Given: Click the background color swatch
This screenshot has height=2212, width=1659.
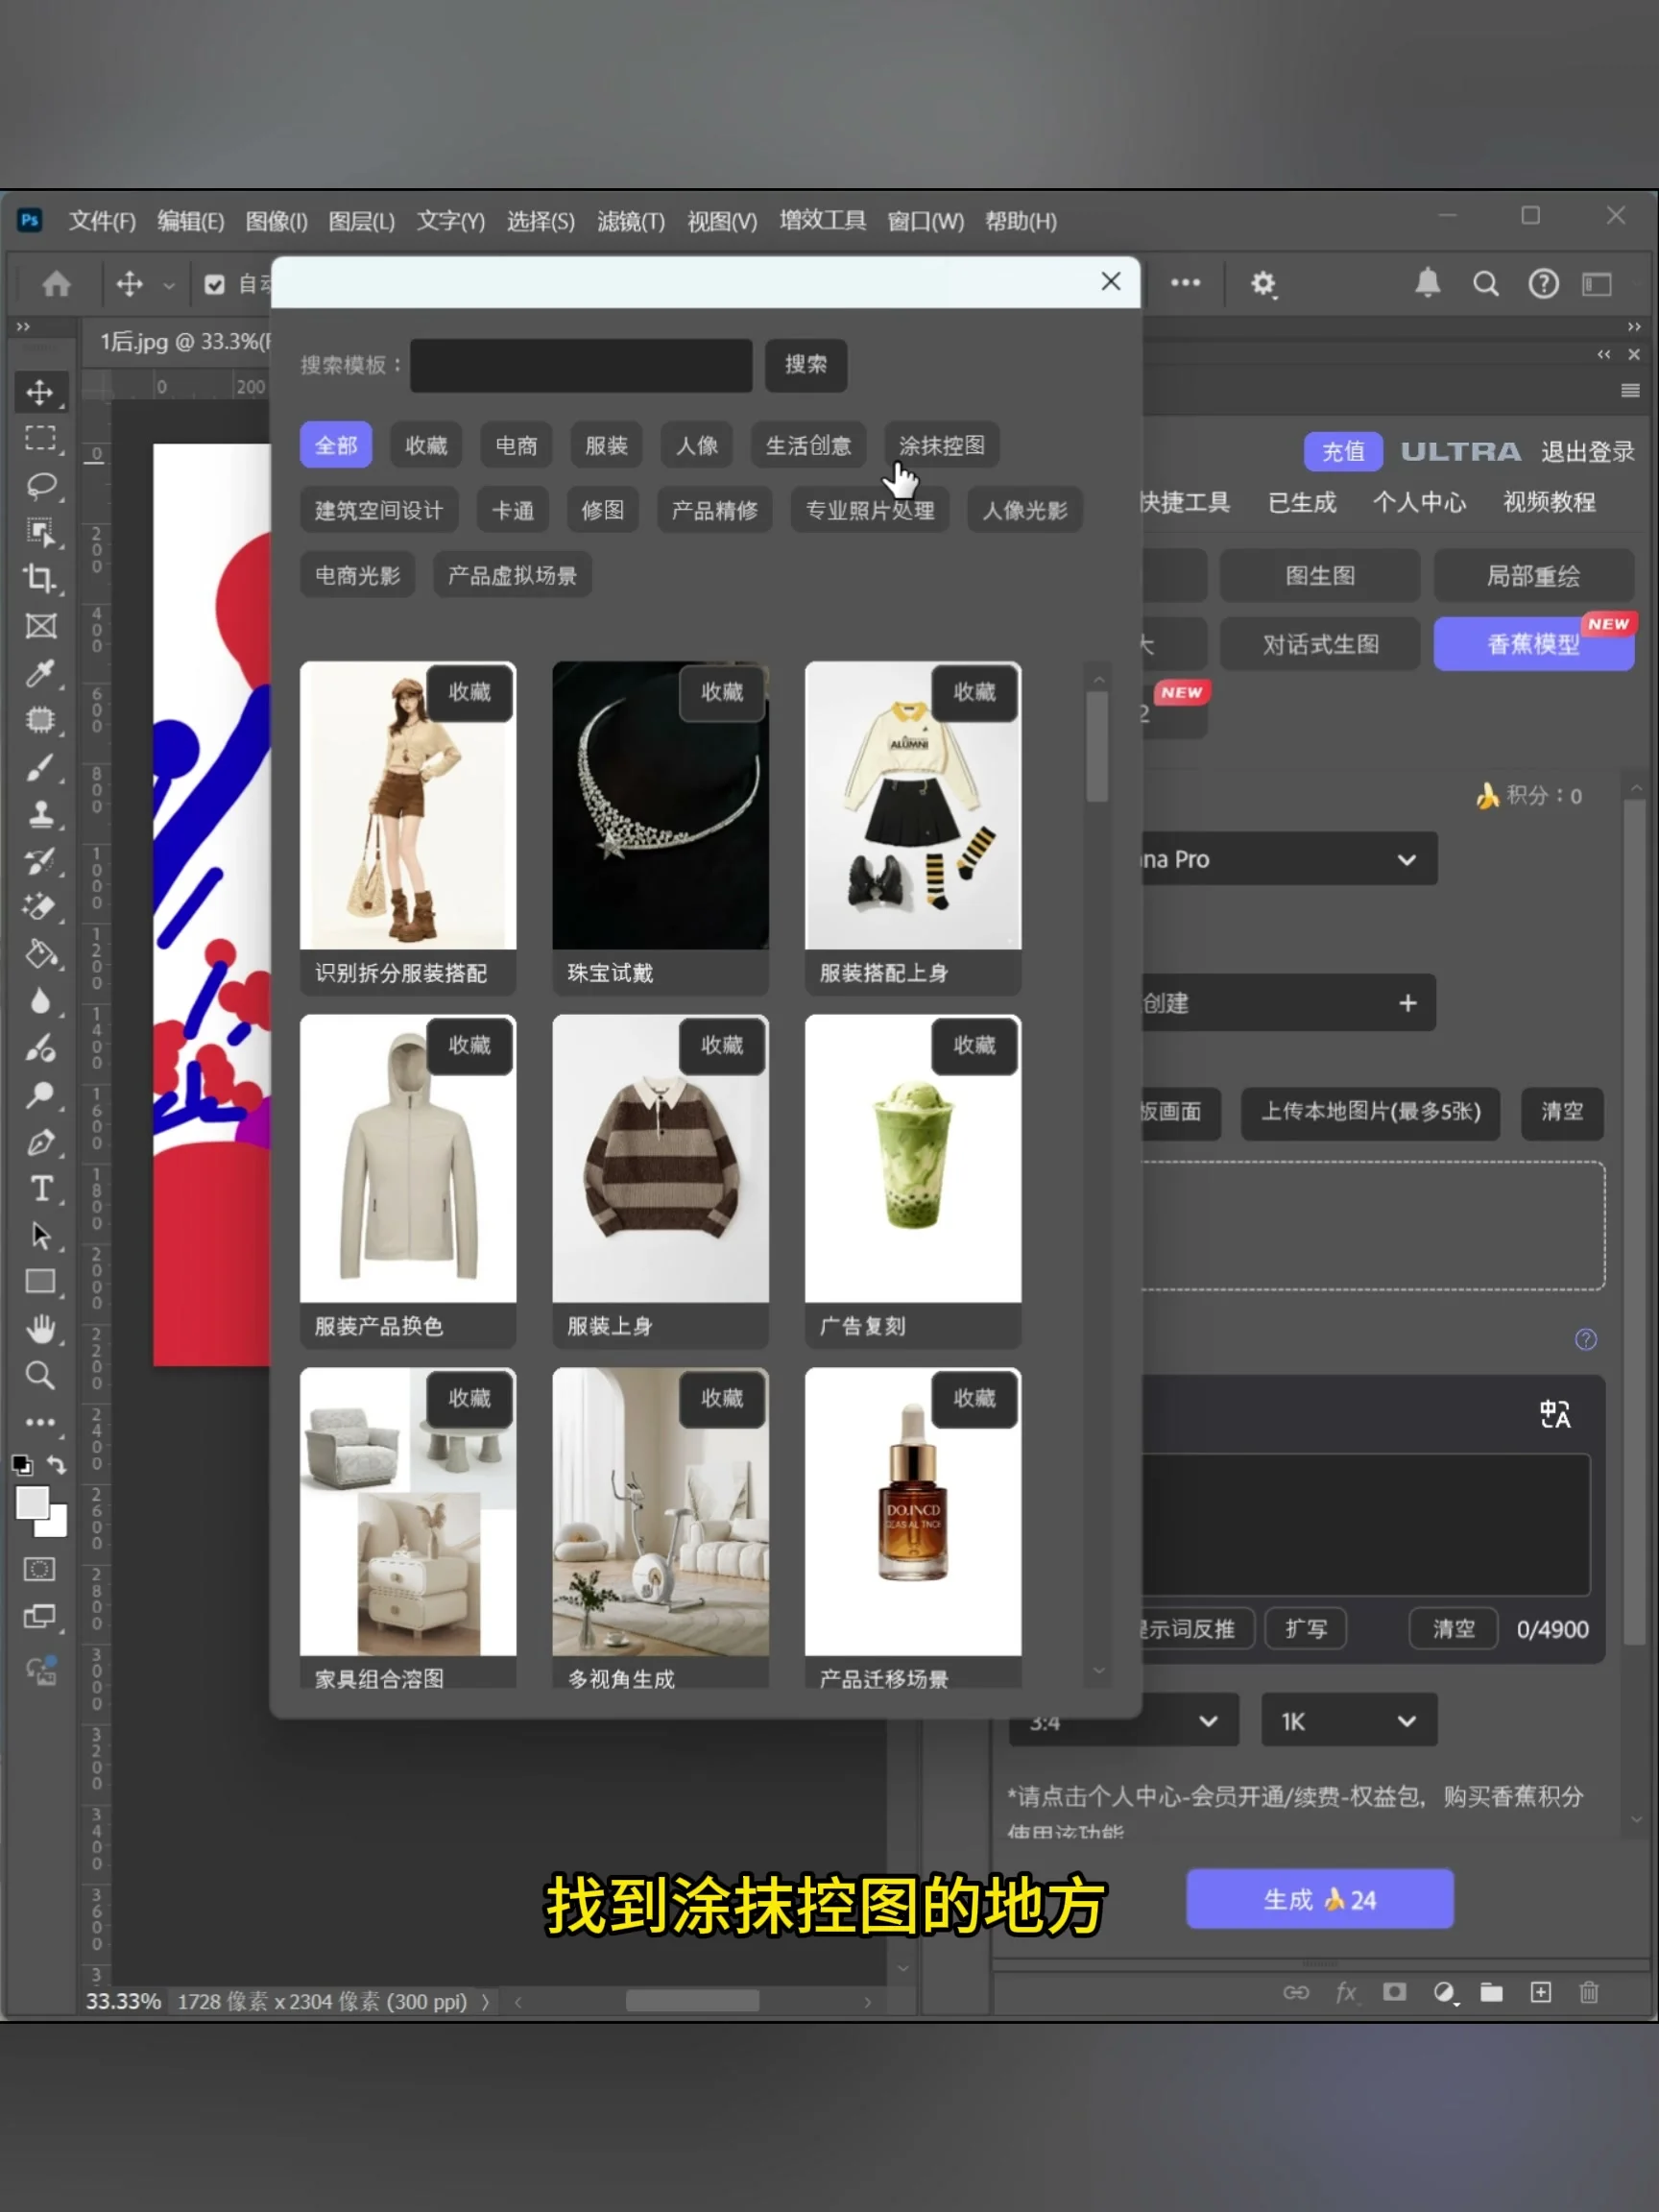Looking at the screenshot, I should coord(55,1524).
